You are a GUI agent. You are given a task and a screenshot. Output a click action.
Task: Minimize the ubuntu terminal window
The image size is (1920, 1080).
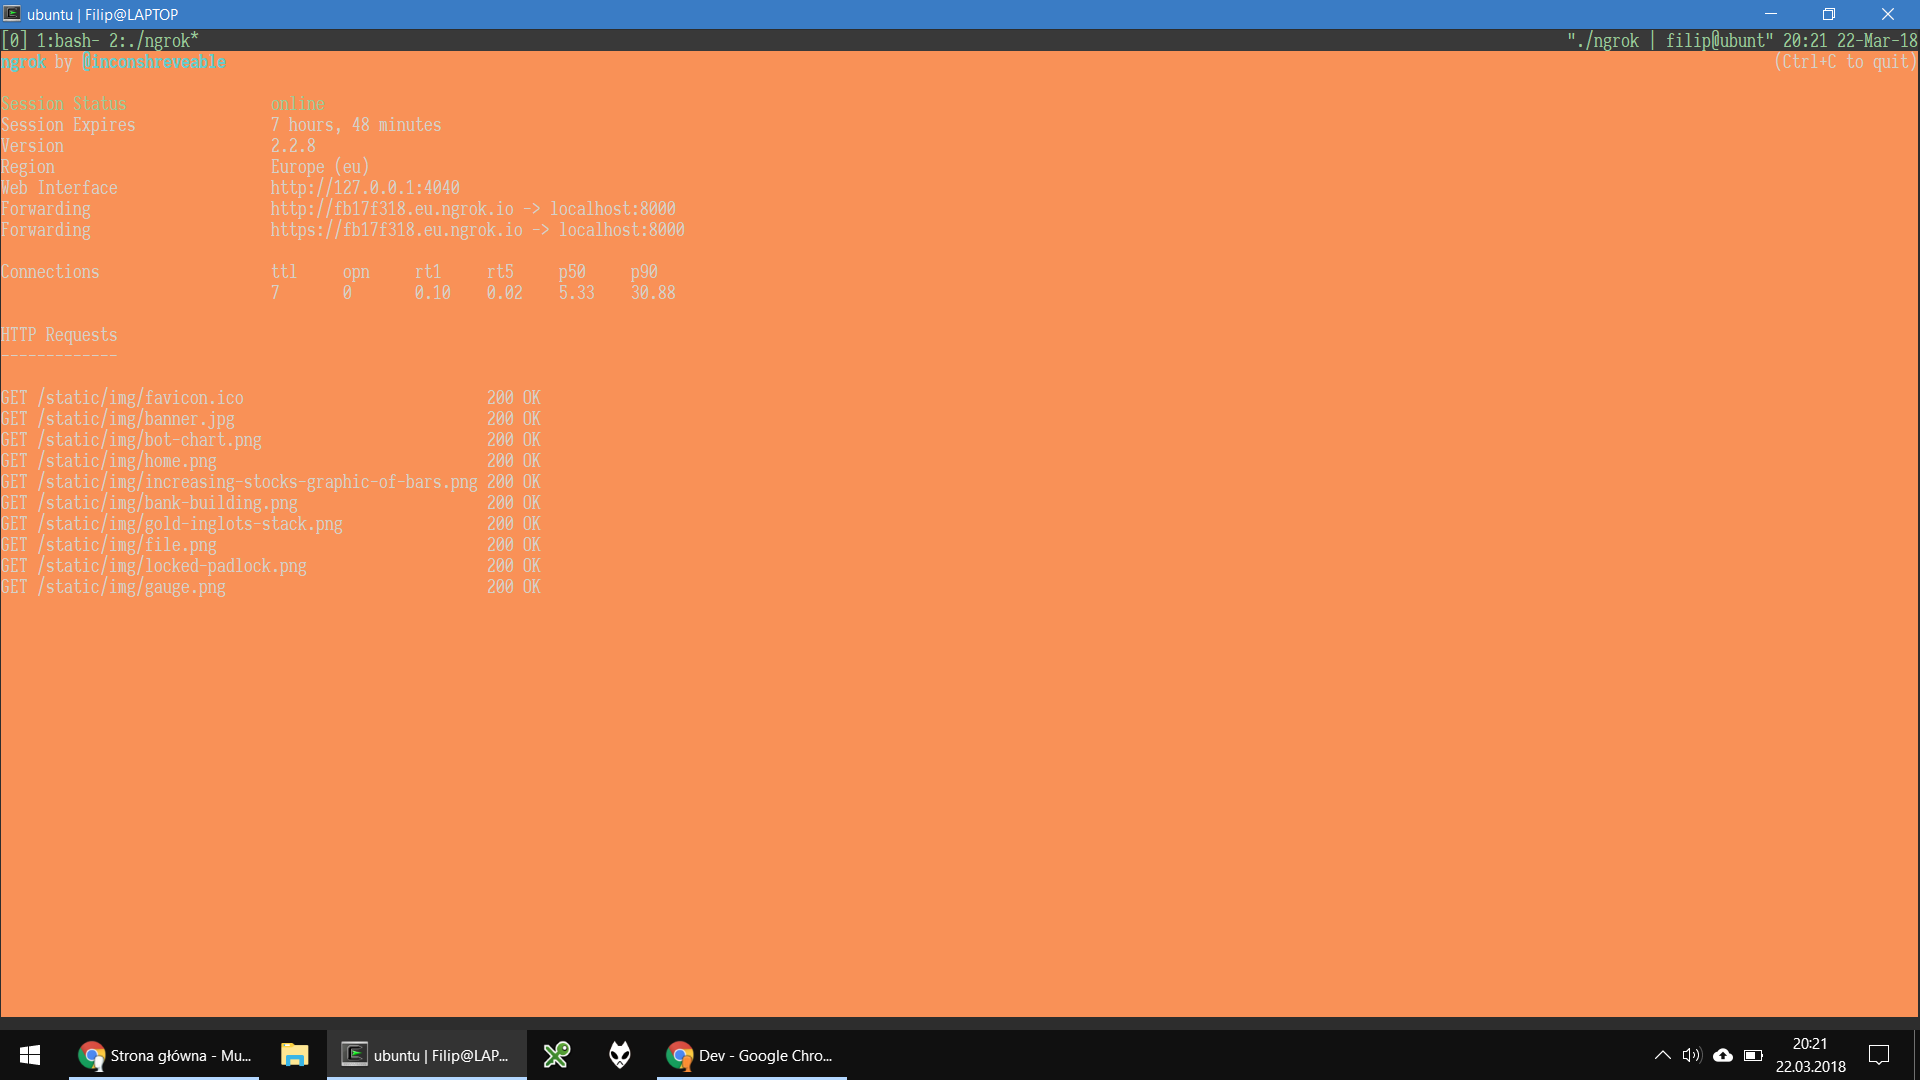(1771, 14)
